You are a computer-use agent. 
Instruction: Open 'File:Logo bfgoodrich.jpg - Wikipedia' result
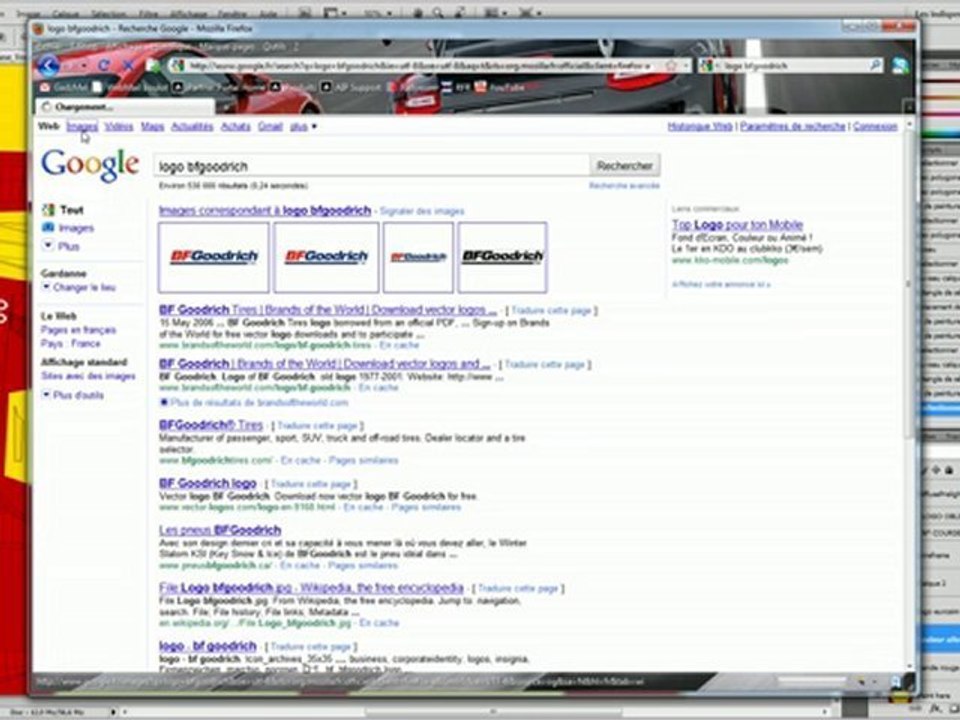pyautogui.click(x=311, y=588)
